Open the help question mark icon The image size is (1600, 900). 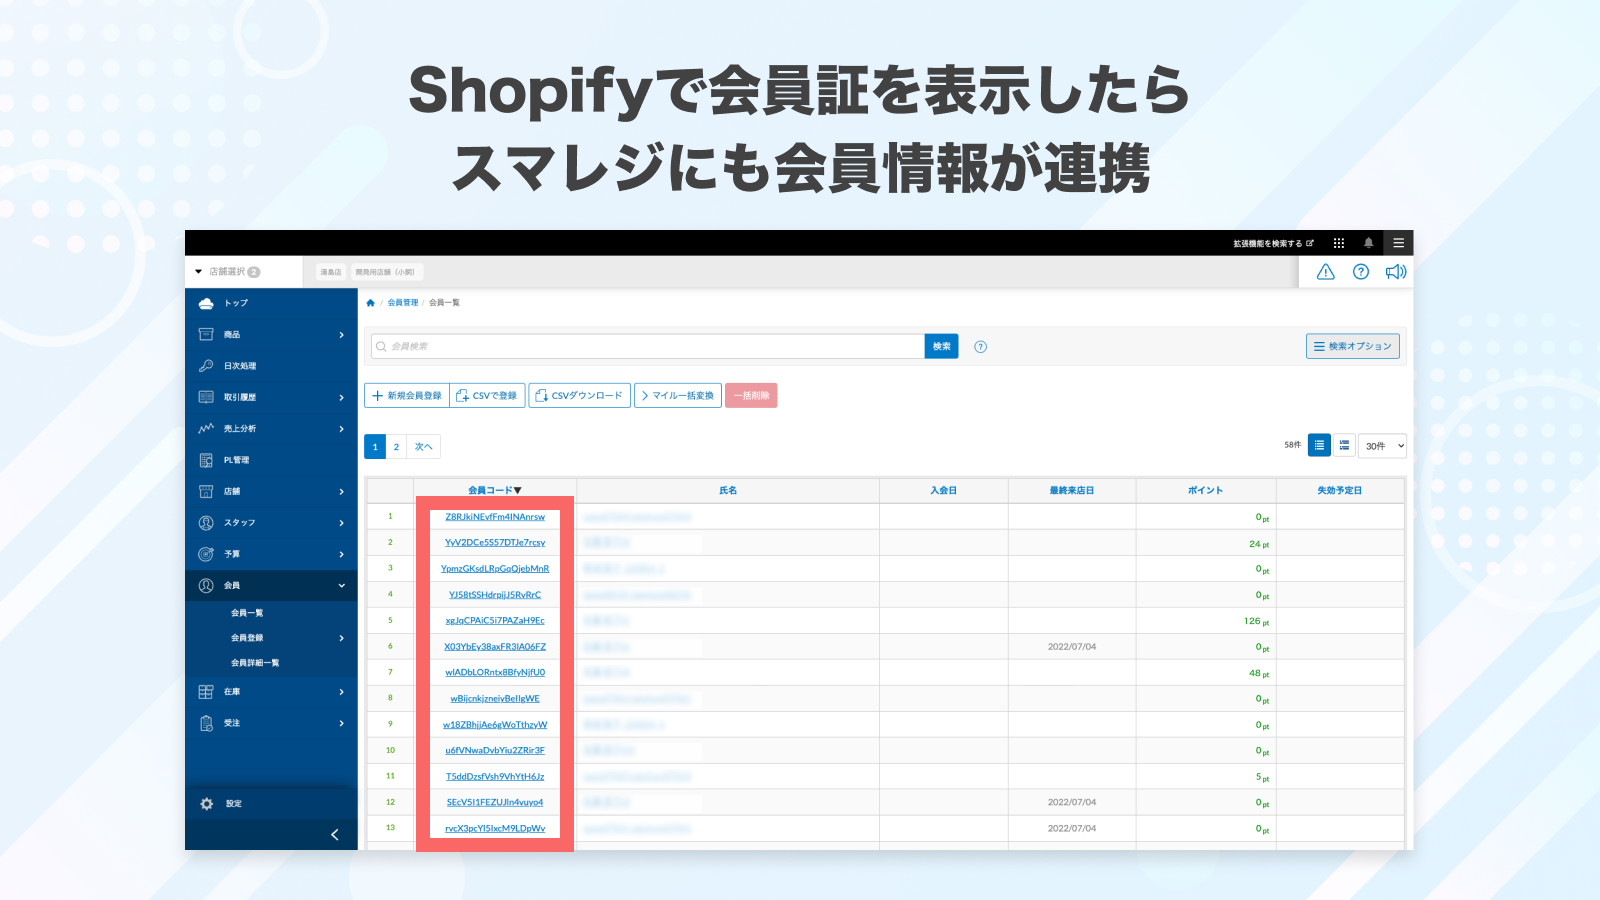tap(1360, 271)
